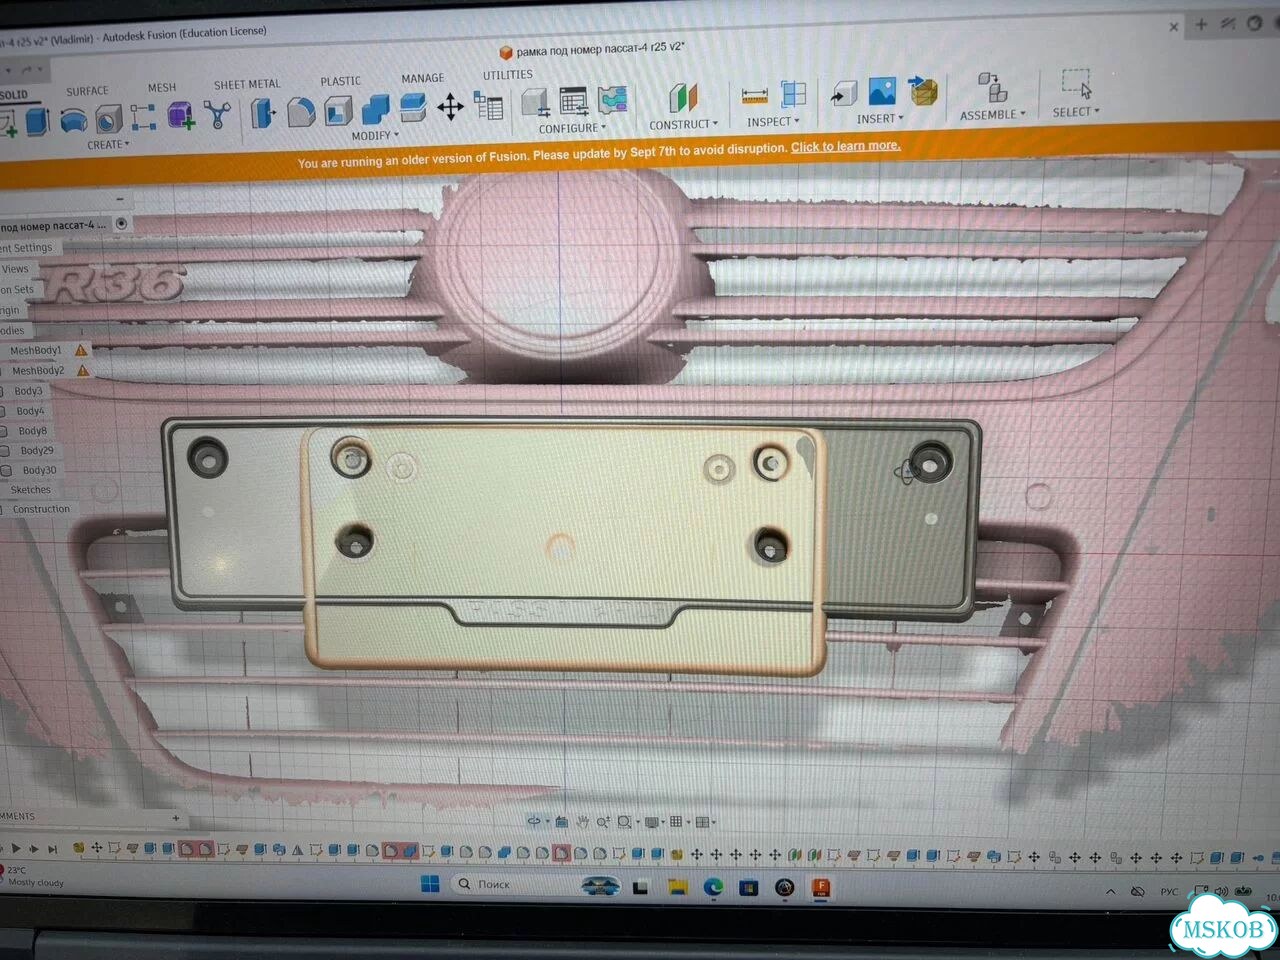This screenshot has height=960, width=1280.
Task: Open a new design tab with plus
Action: 1201,24
